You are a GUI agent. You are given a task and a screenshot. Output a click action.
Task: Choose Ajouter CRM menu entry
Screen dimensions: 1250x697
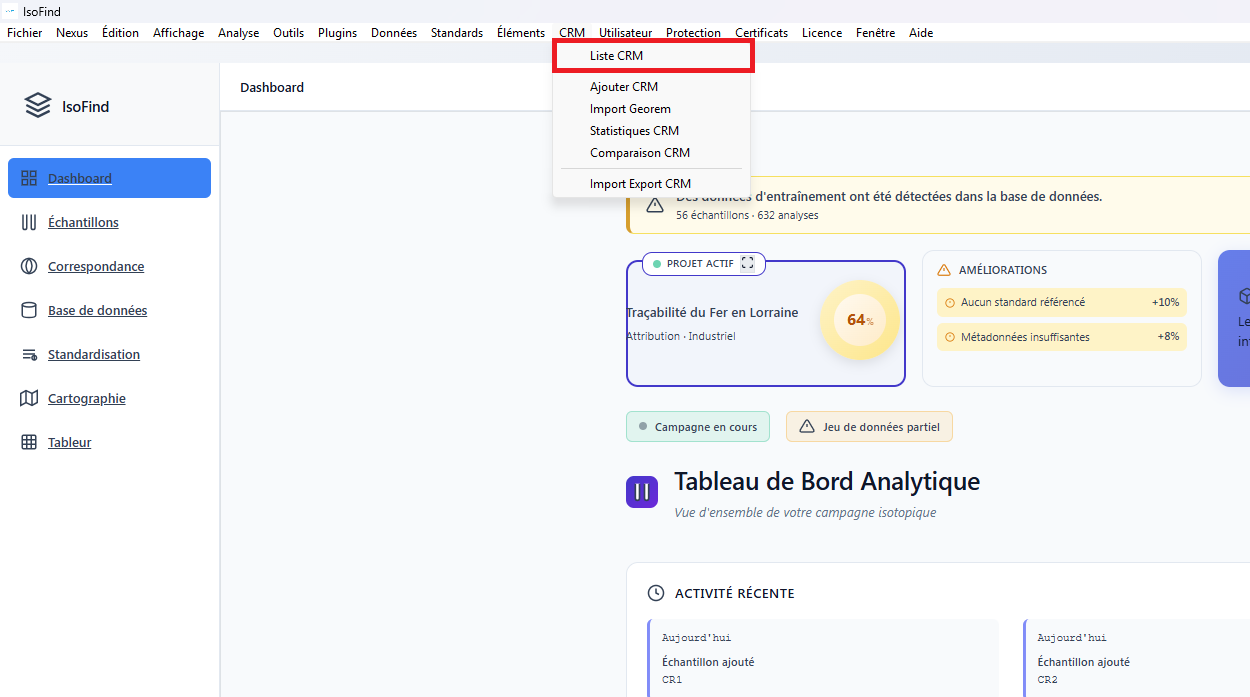pyautogui.click(x=623, y=87)
